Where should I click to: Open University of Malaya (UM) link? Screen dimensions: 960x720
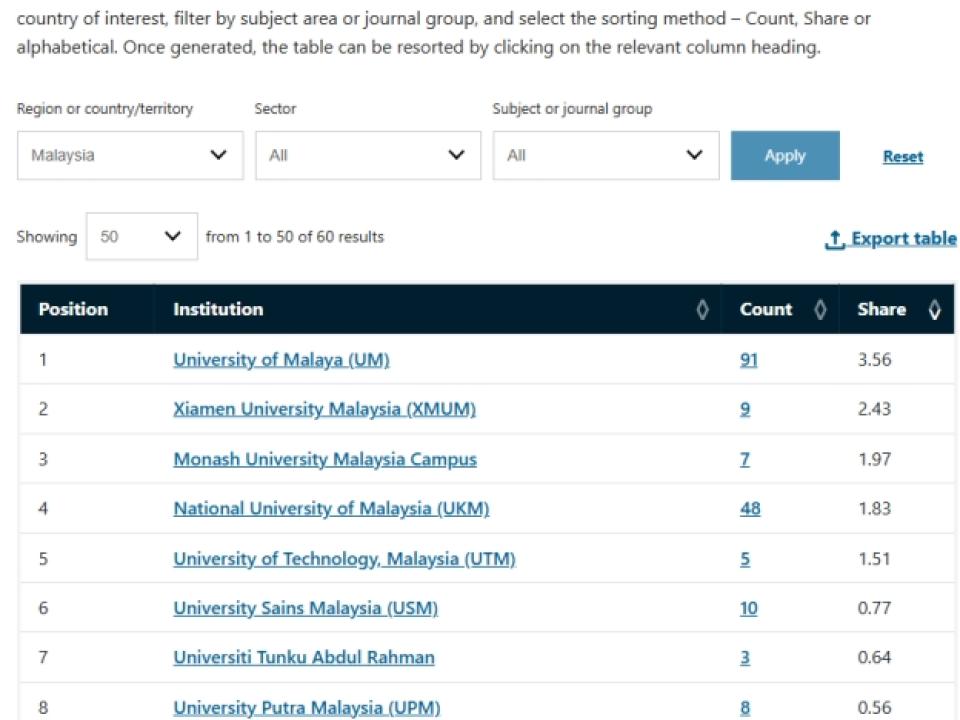coord(281,360)
